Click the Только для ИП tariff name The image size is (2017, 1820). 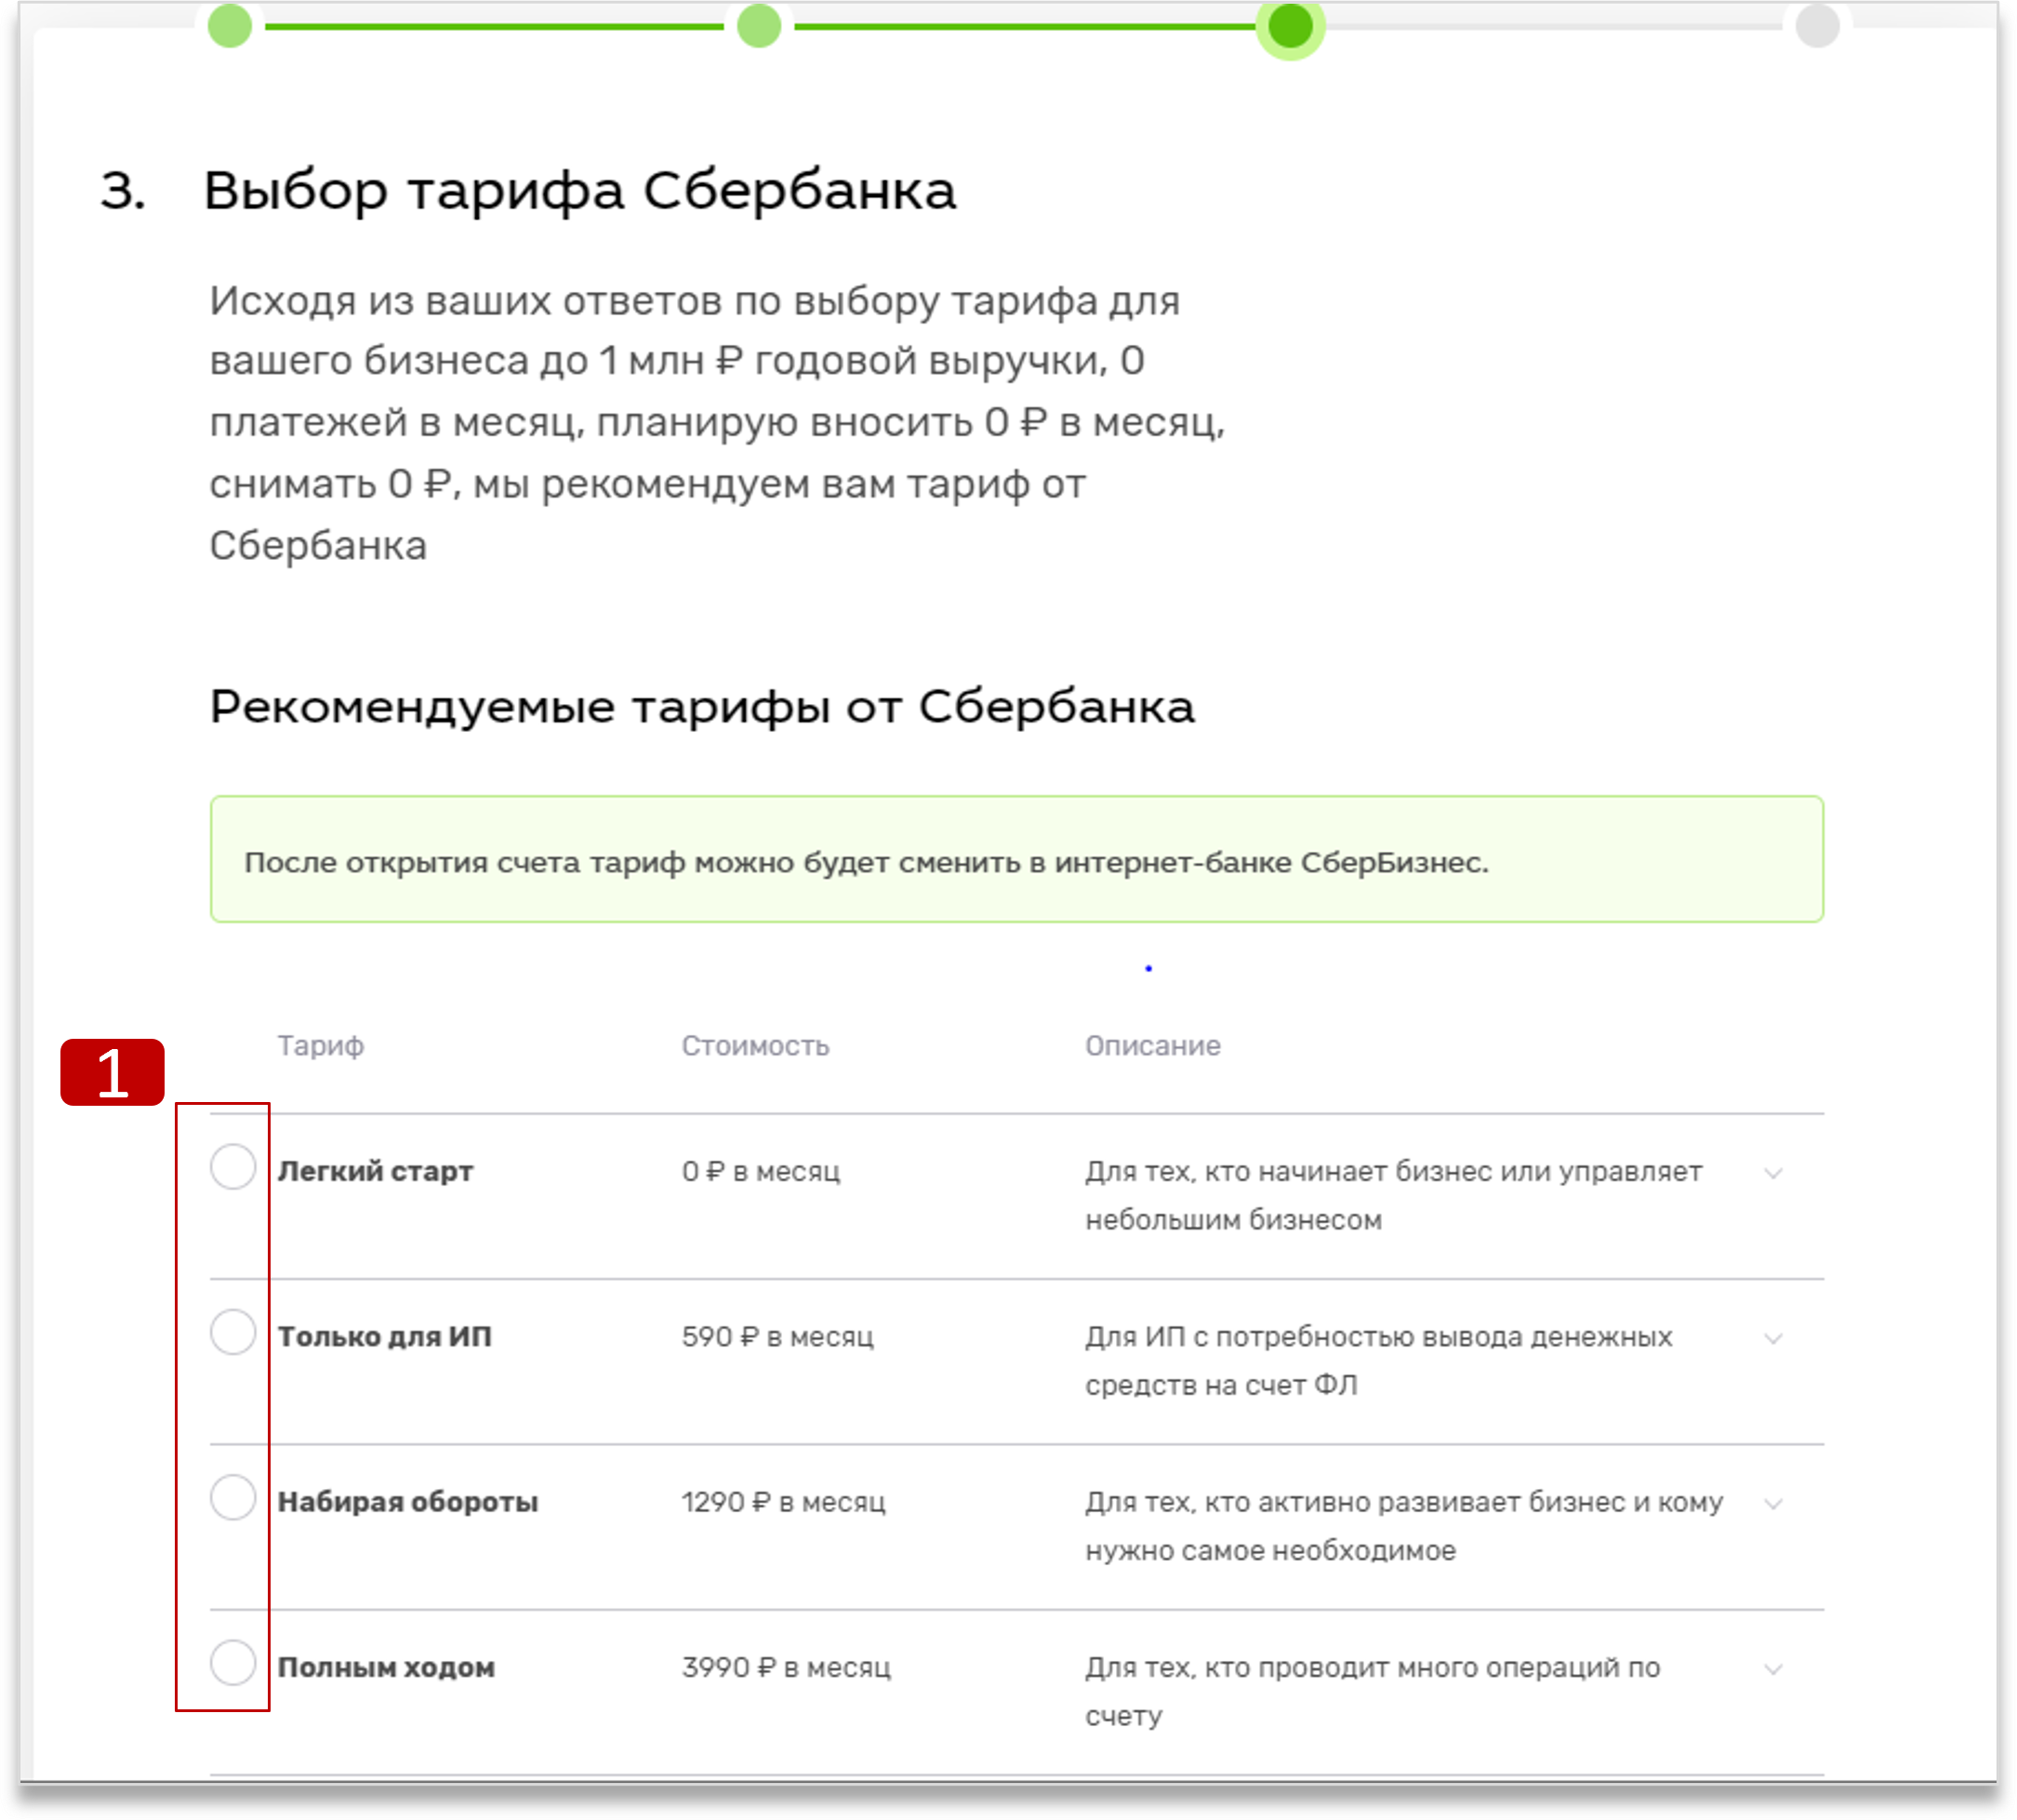385,1336
